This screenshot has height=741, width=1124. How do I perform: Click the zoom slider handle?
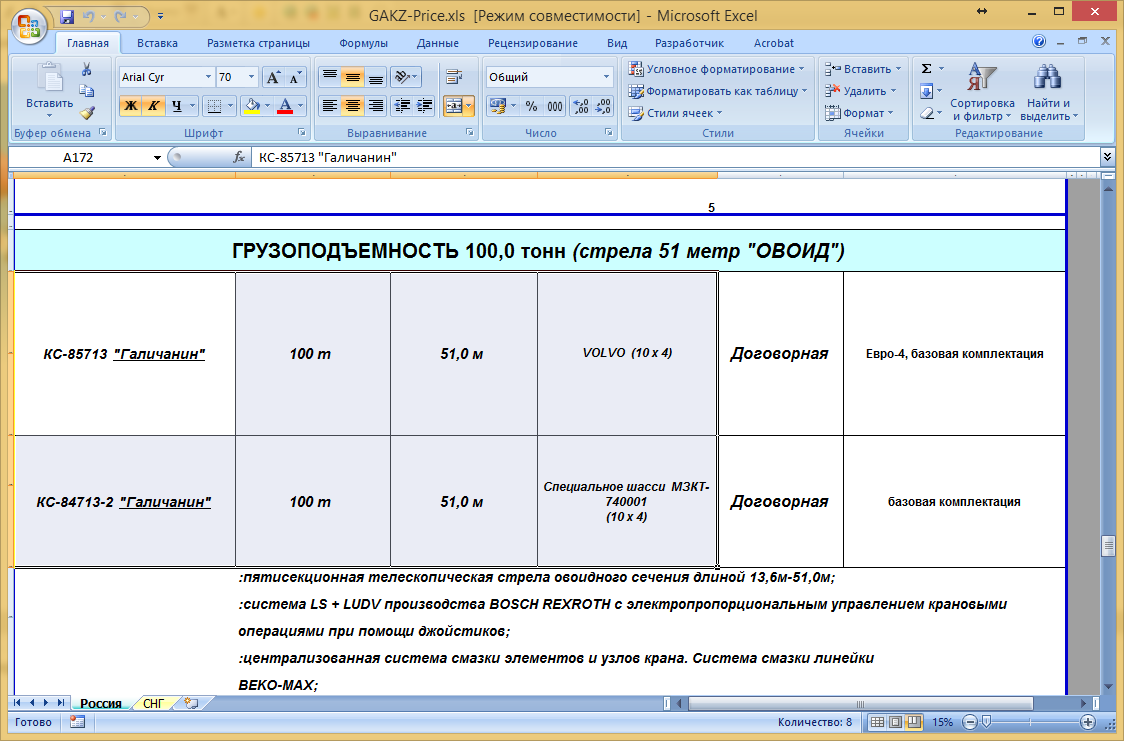pyautogui.click(x=986, y=722)
